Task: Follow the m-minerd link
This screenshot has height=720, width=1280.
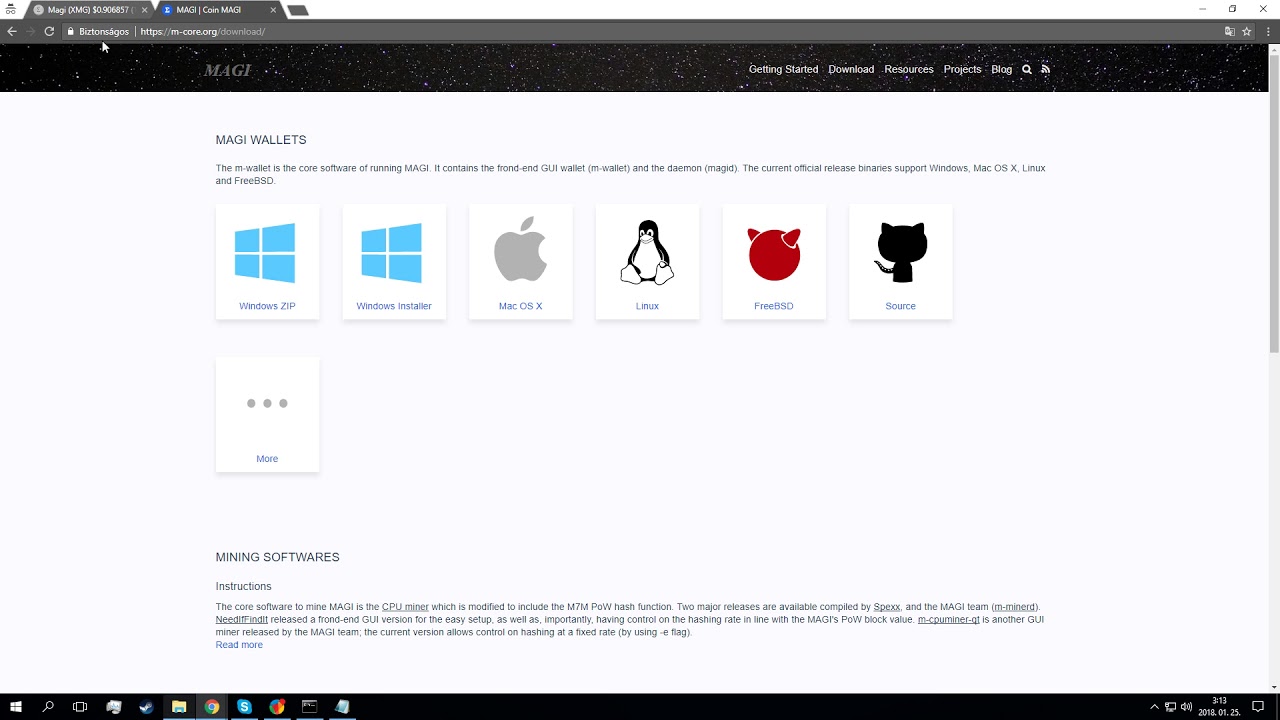Action: 1015,607
